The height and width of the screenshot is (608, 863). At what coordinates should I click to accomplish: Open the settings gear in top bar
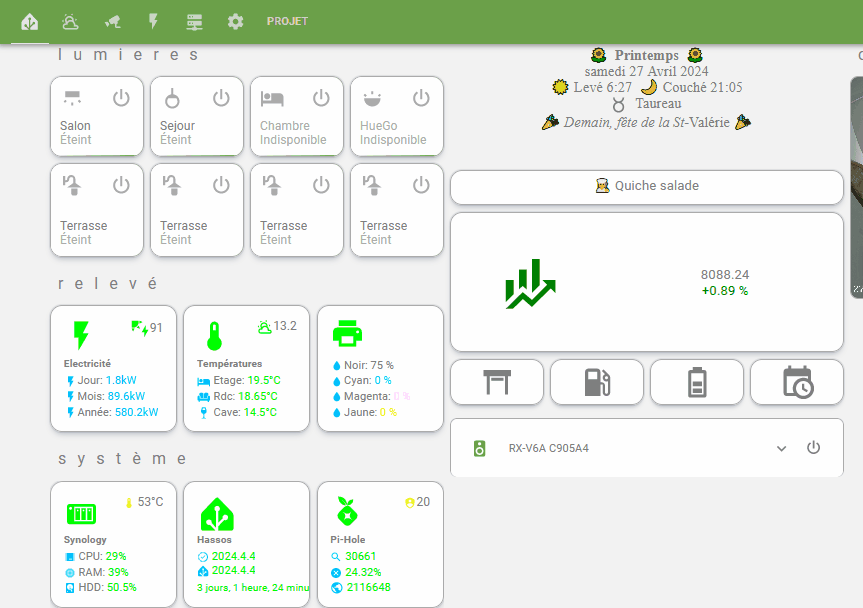(234, 21)
